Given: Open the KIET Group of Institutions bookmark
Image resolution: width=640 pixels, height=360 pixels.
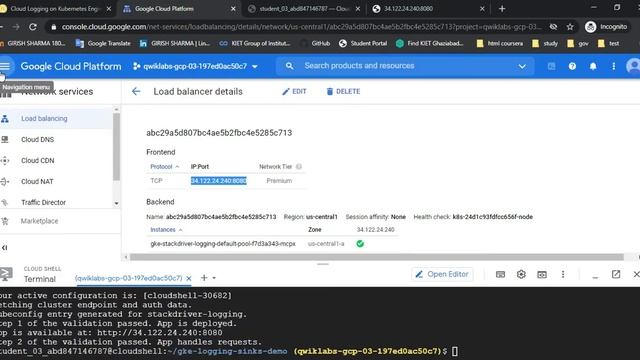Looking at the screenshot, I should (x=255, y=43).
